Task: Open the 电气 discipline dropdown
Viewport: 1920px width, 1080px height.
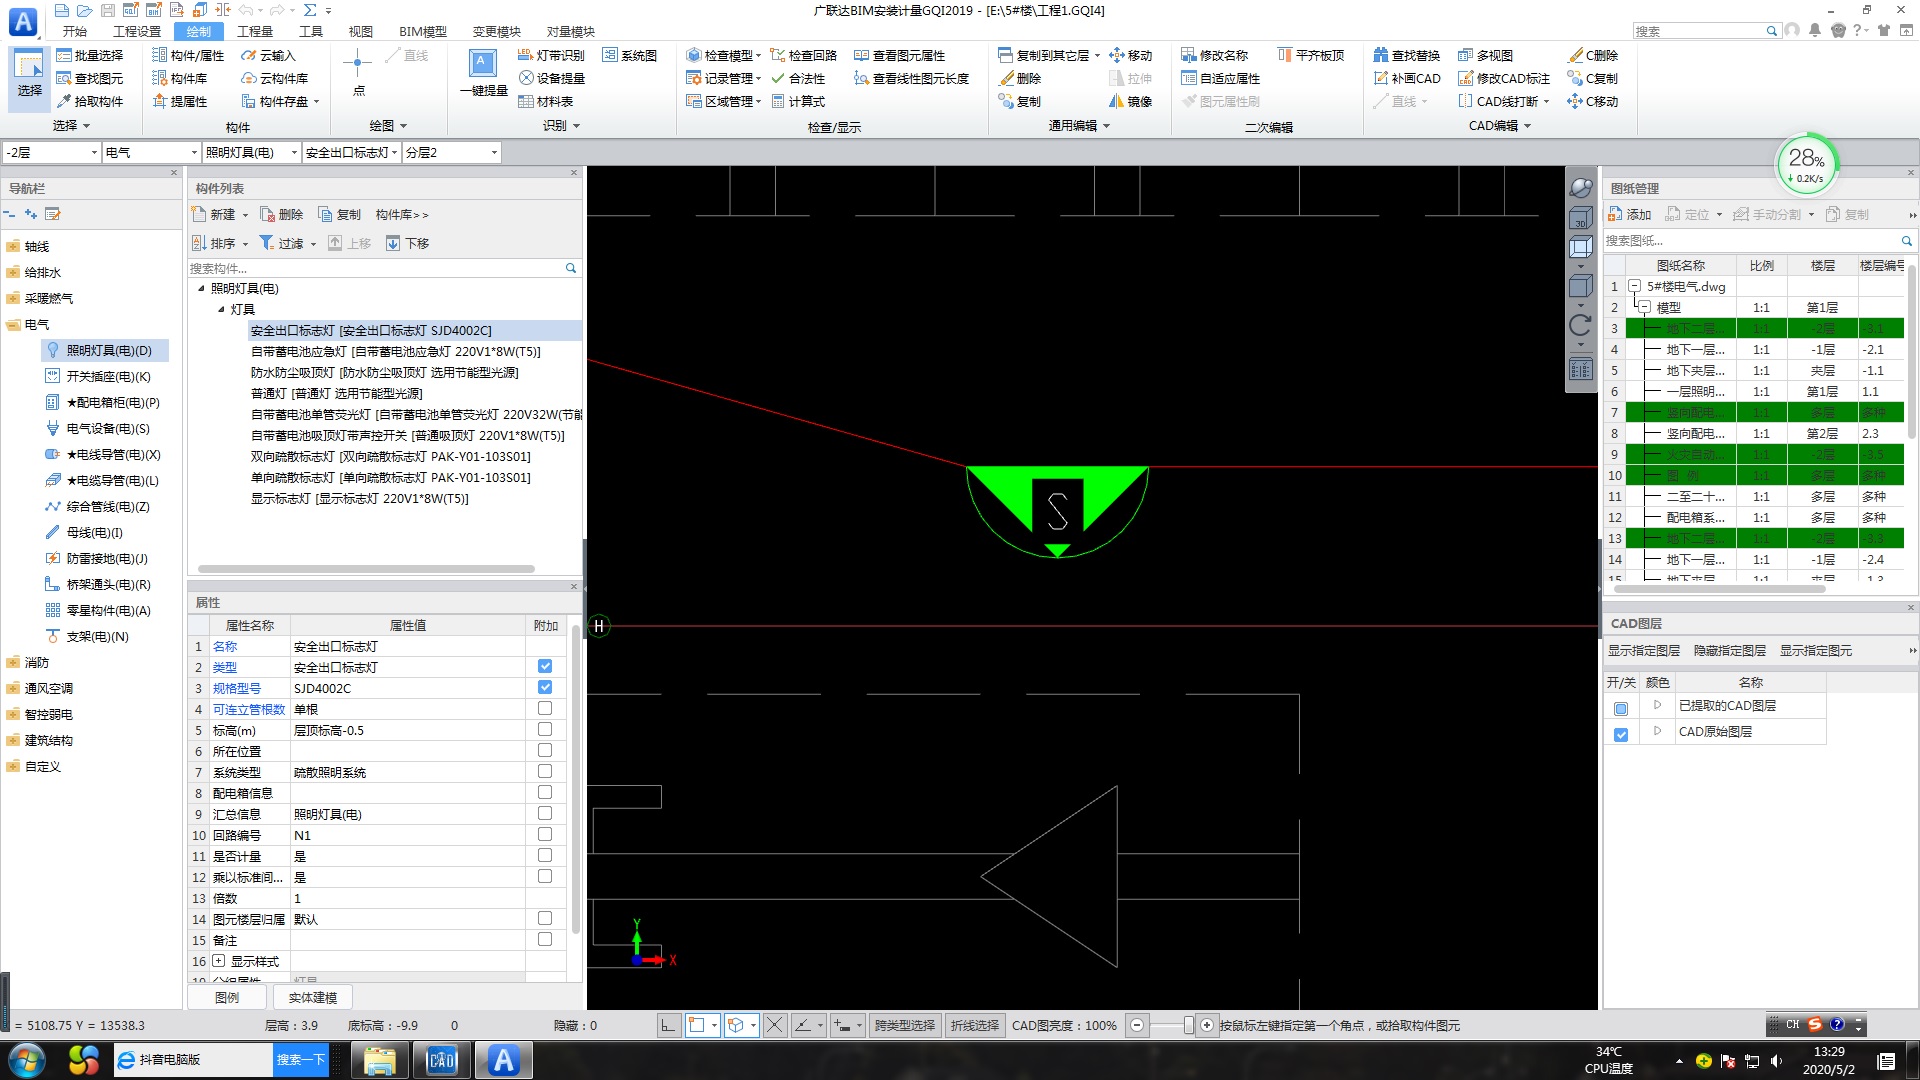Action: [x=151, y=152]
